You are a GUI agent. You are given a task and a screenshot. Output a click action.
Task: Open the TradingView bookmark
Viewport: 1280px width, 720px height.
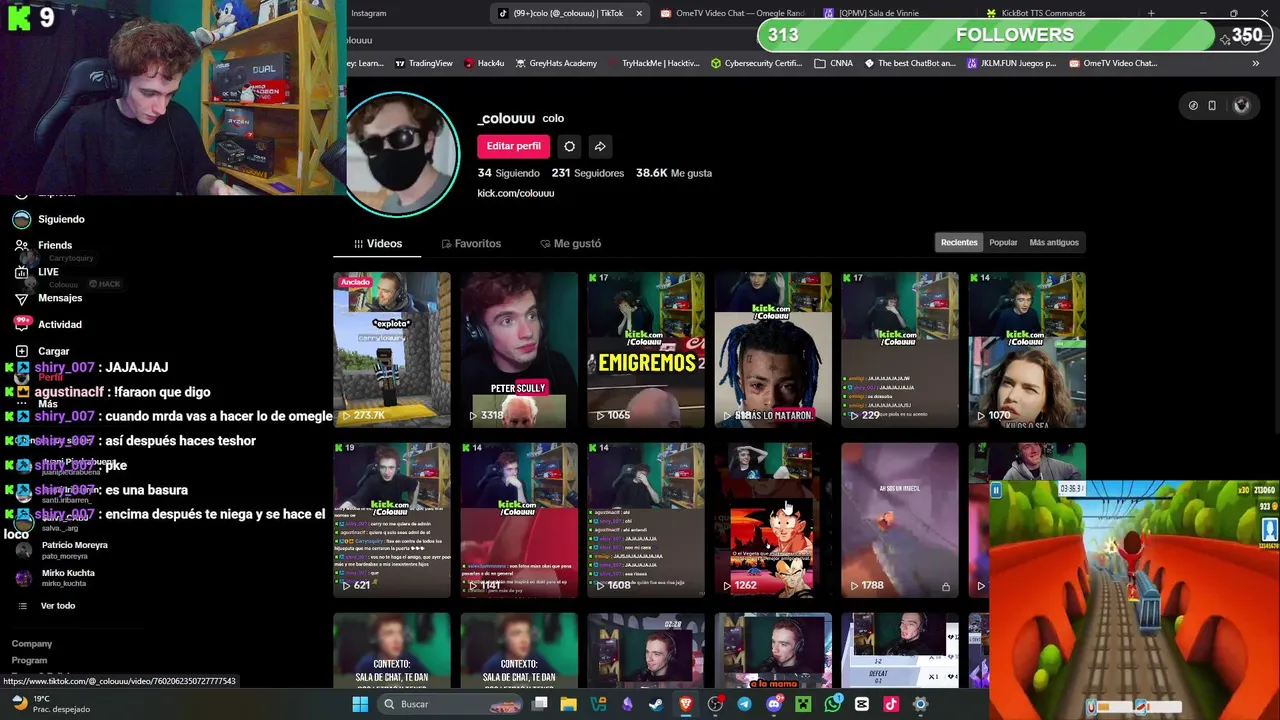tap(424, 63)
